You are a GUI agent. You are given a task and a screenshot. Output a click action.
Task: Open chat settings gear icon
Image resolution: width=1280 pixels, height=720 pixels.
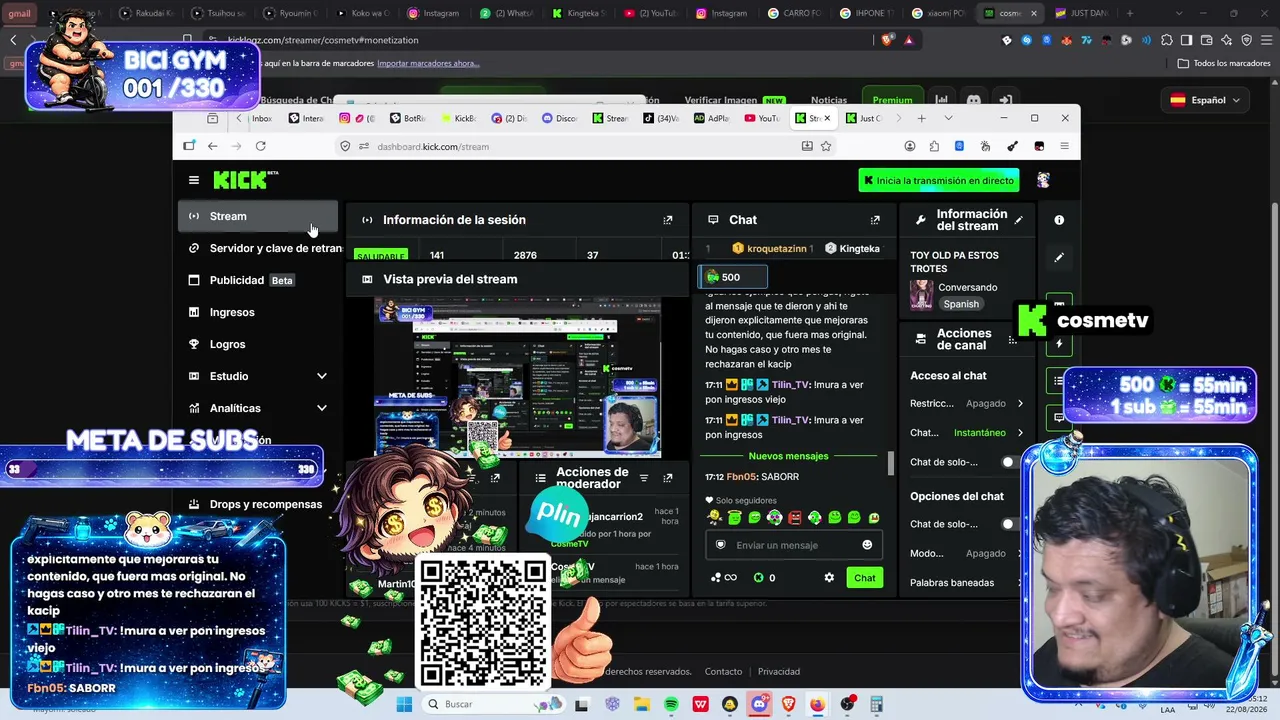[829, 577]
